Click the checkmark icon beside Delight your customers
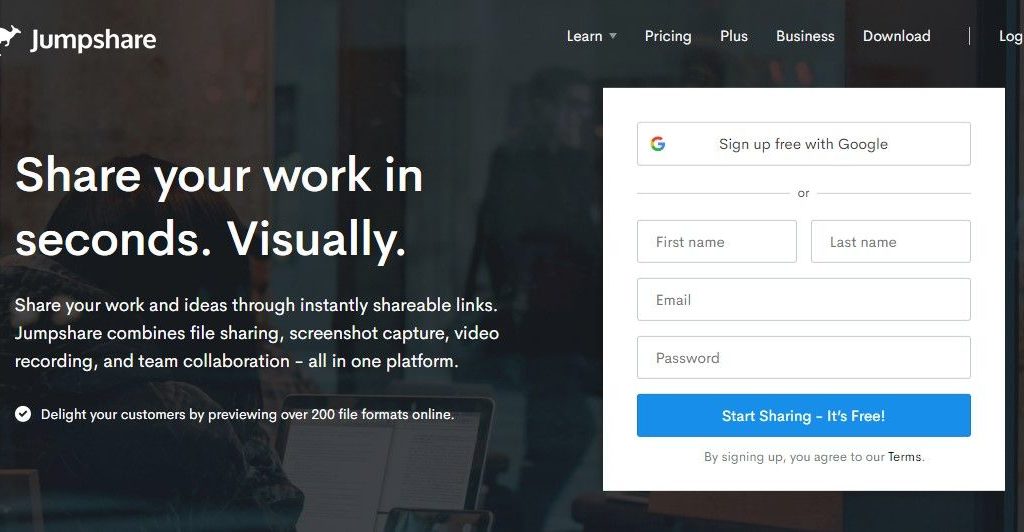 point(23,414)
